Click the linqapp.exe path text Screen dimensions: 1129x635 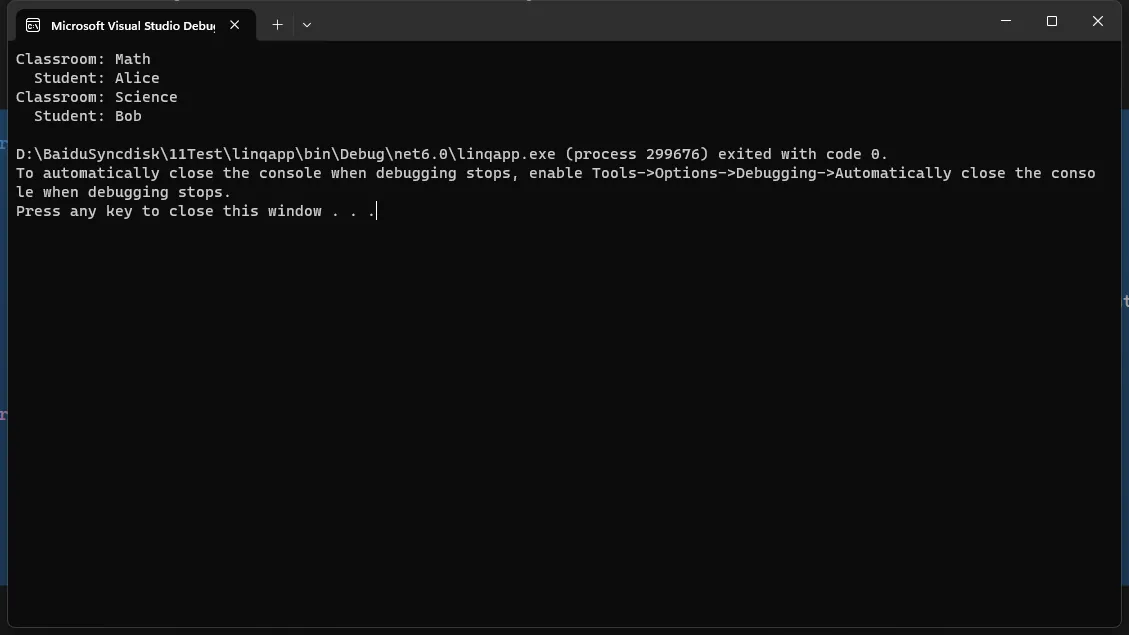coord(286,154)
